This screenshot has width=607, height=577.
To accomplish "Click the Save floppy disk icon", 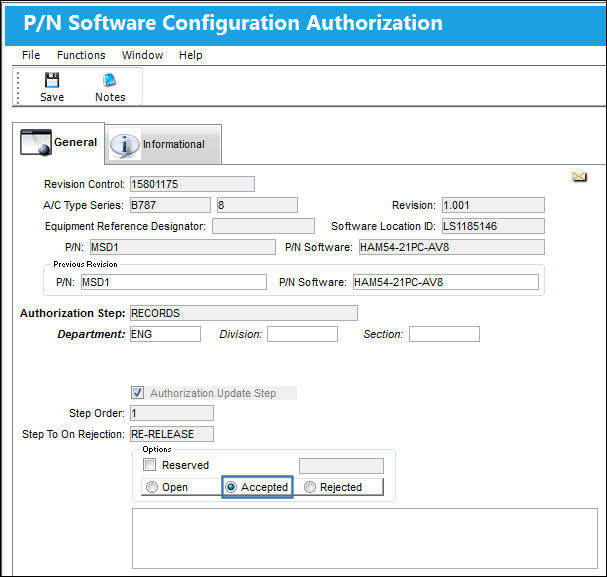I will coord(52,80).
